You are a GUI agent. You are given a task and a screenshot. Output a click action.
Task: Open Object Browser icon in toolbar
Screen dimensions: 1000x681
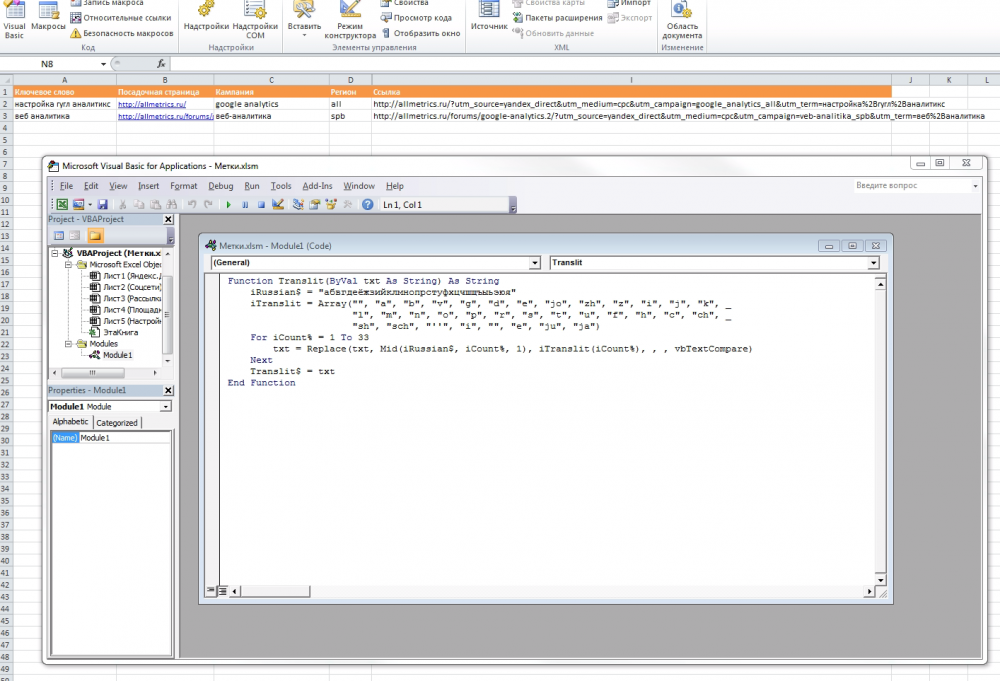(330, 205)
